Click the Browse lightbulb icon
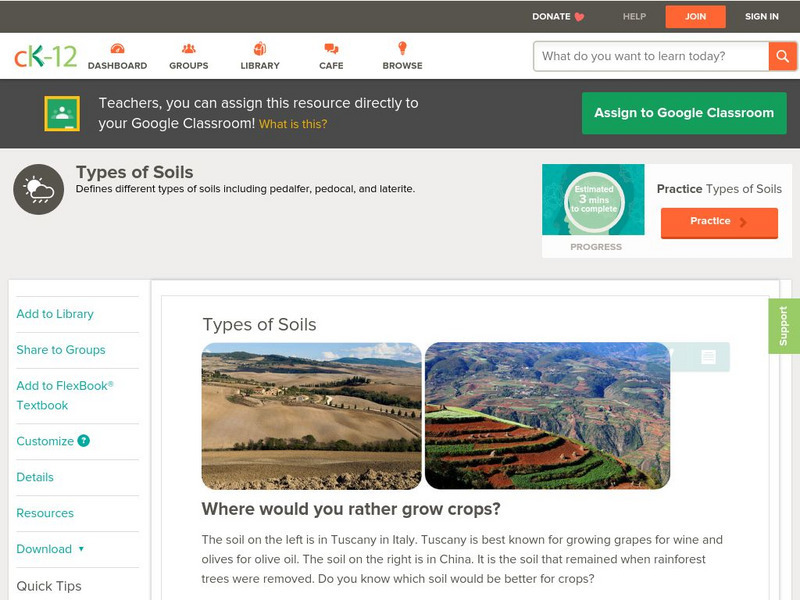This screenshot has height=600, width=800. click(402, 49)
